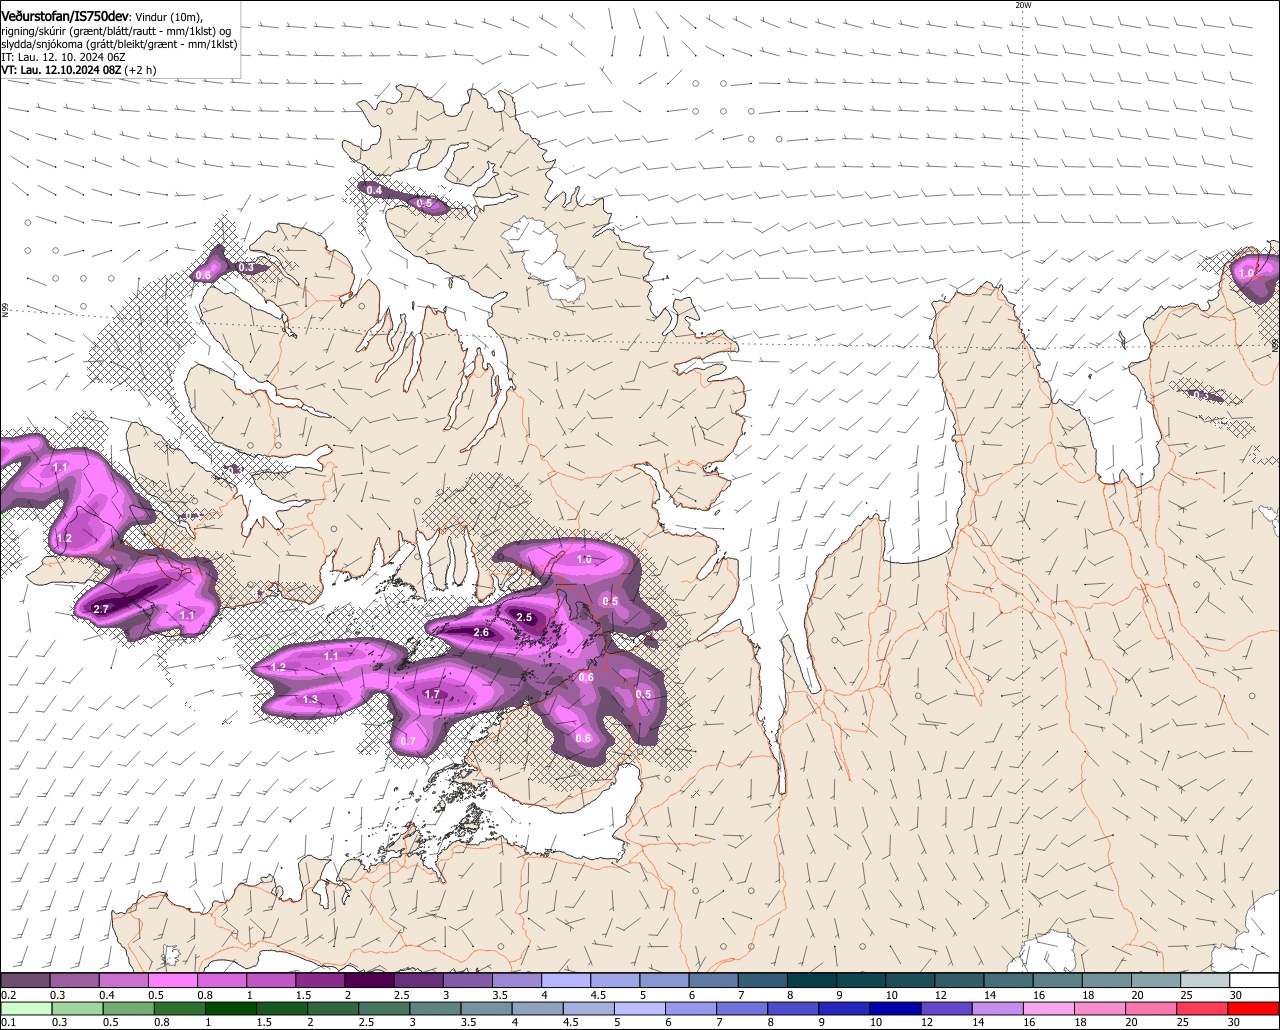The height and width of the screenshot is (1030, 1280).
Task: Click the 2.6 precipitation value on the map
Action: click(481, 632)
